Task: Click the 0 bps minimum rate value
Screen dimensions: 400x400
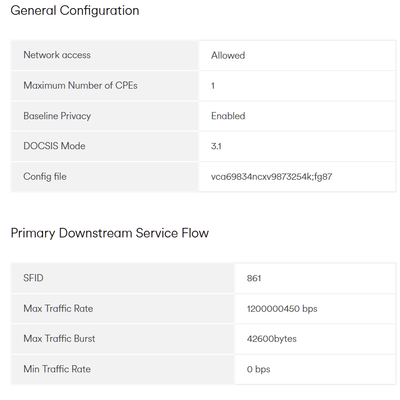Action: point(258,369)
